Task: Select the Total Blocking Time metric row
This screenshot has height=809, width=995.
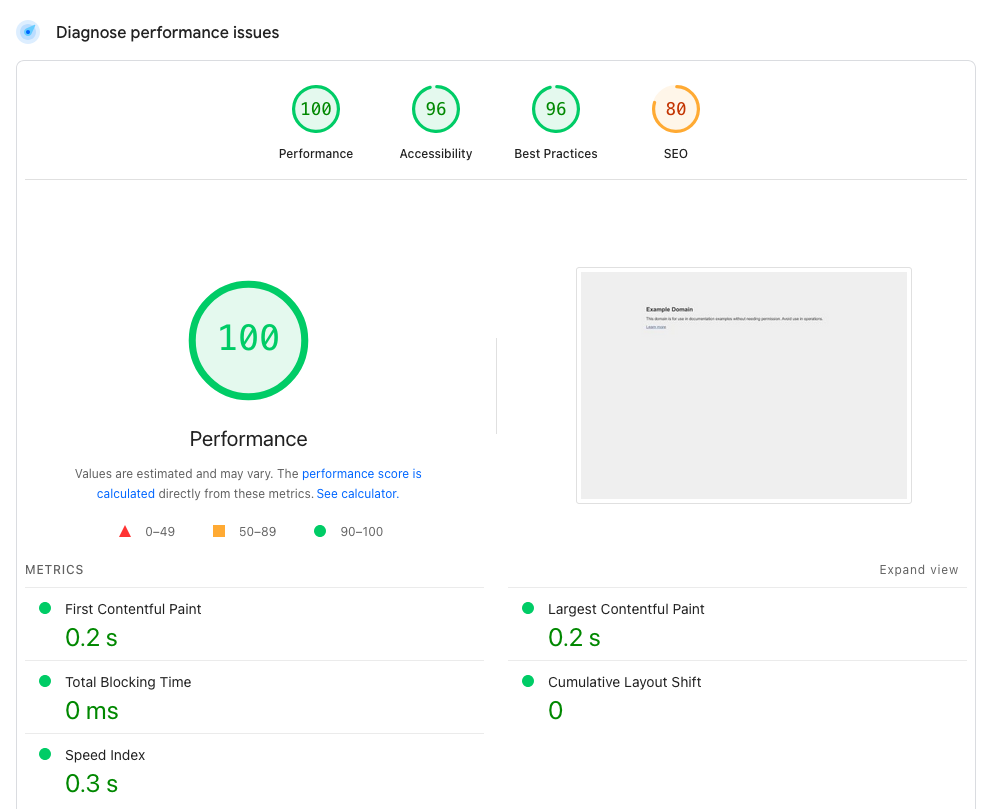Action: (x=128, y=682)
